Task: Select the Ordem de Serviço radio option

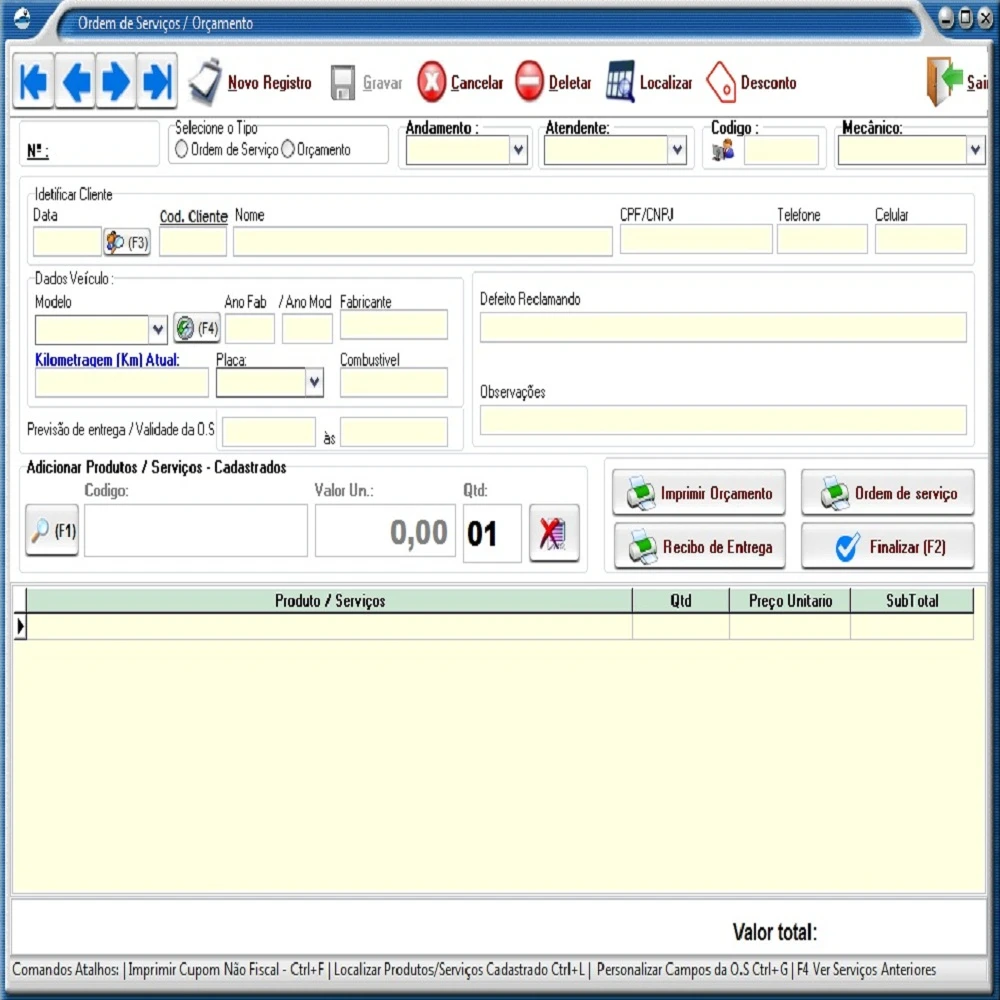Action: pyautogui.click(x=182, y=150)
